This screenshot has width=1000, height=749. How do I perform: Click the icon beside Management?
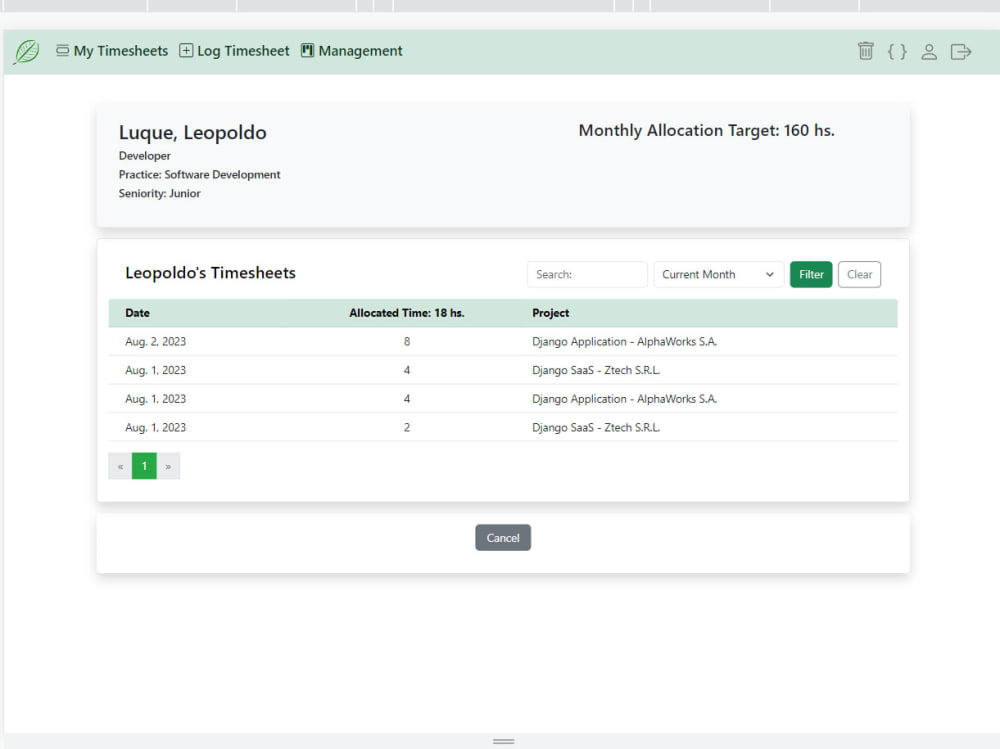click(x=306, y=50)
